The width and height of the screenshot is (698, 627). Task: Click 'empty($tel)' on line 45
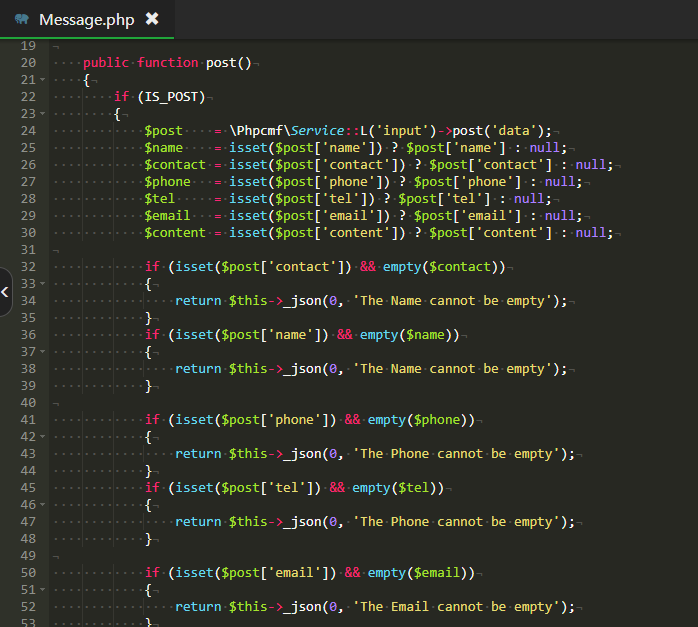[x=394, y=488]
